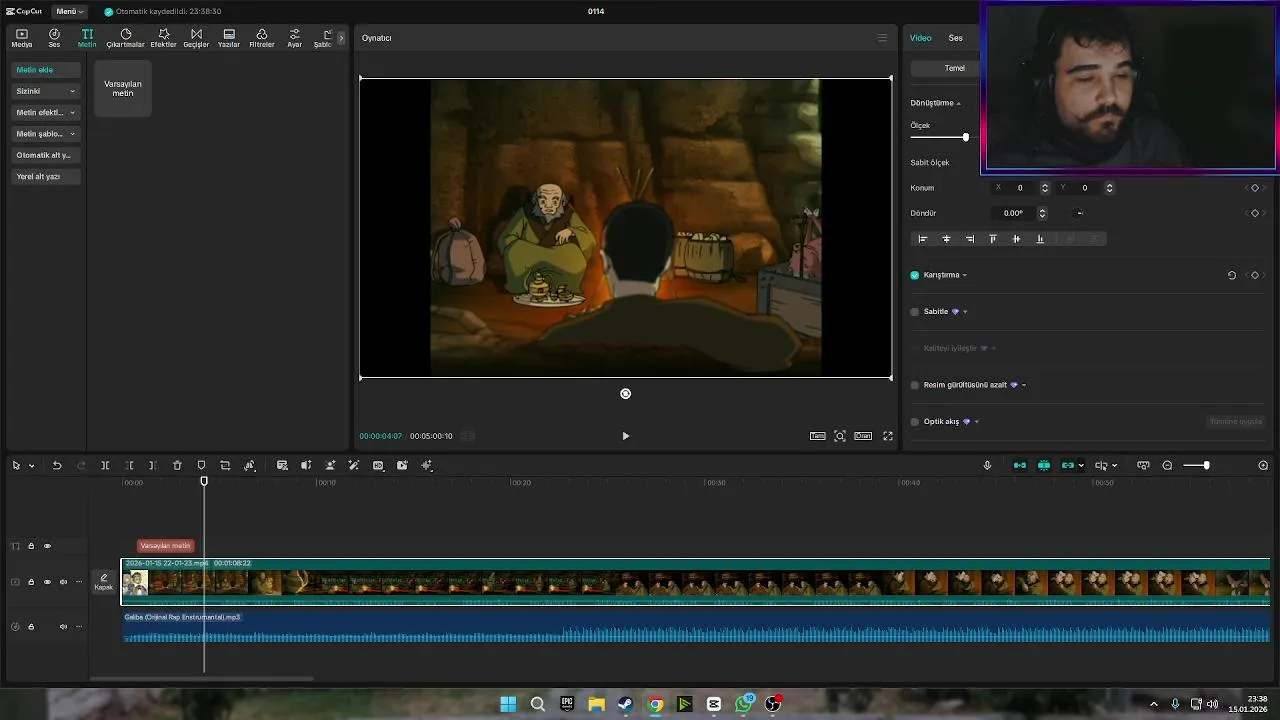Adjust the timeline zoom slider

pyautogui.click(x=1206, y=465)
